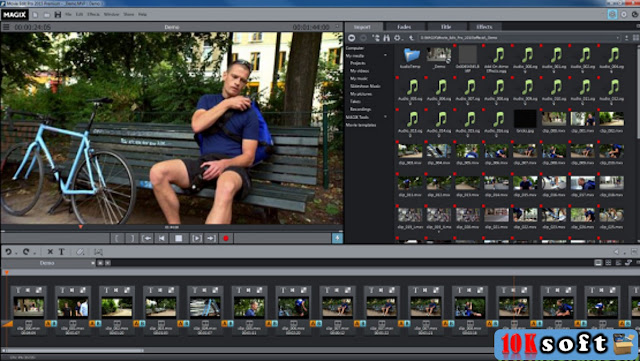Click the red record button

pos(226,238)
